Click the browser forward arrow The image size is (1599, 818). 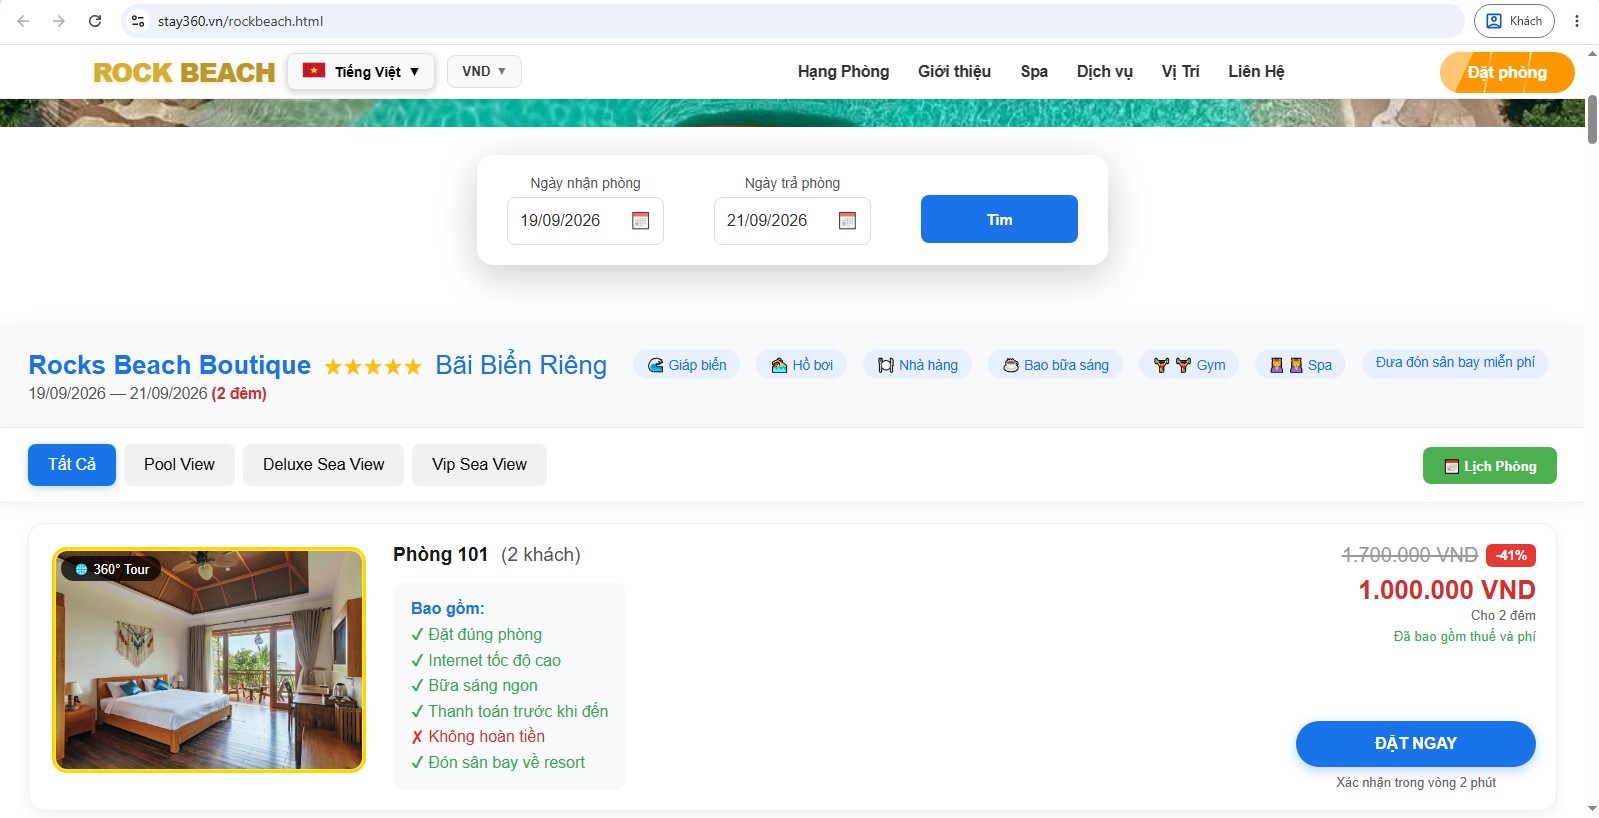coord(59,21)
